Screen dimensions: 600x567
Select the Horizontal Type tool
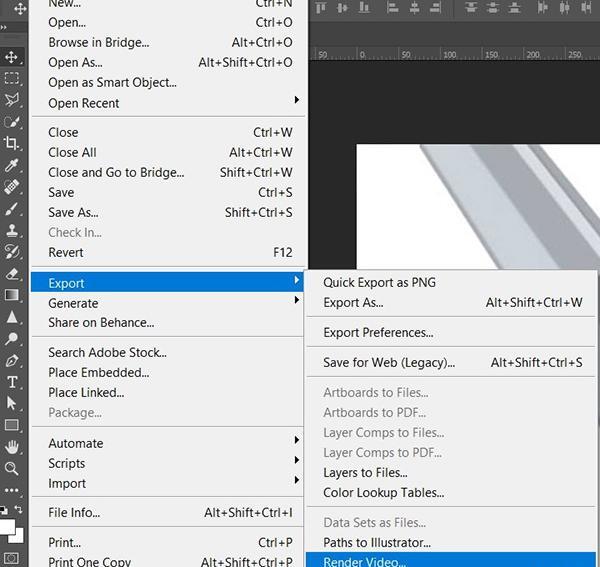click(11, 382)
